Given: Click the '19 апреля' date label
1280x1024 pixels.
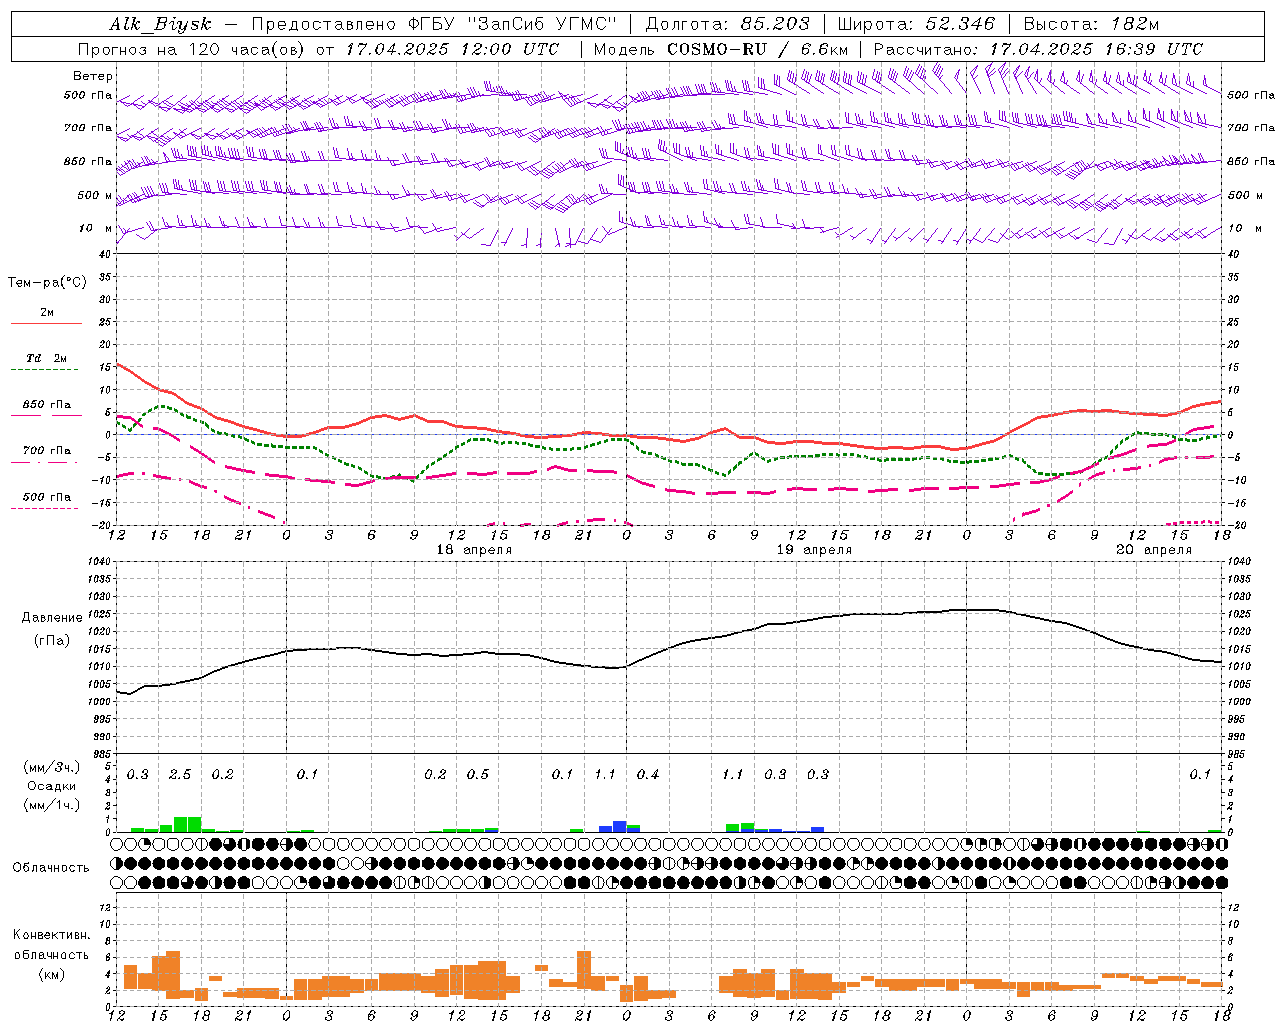Looking at the screenshot, I should 814,550.
